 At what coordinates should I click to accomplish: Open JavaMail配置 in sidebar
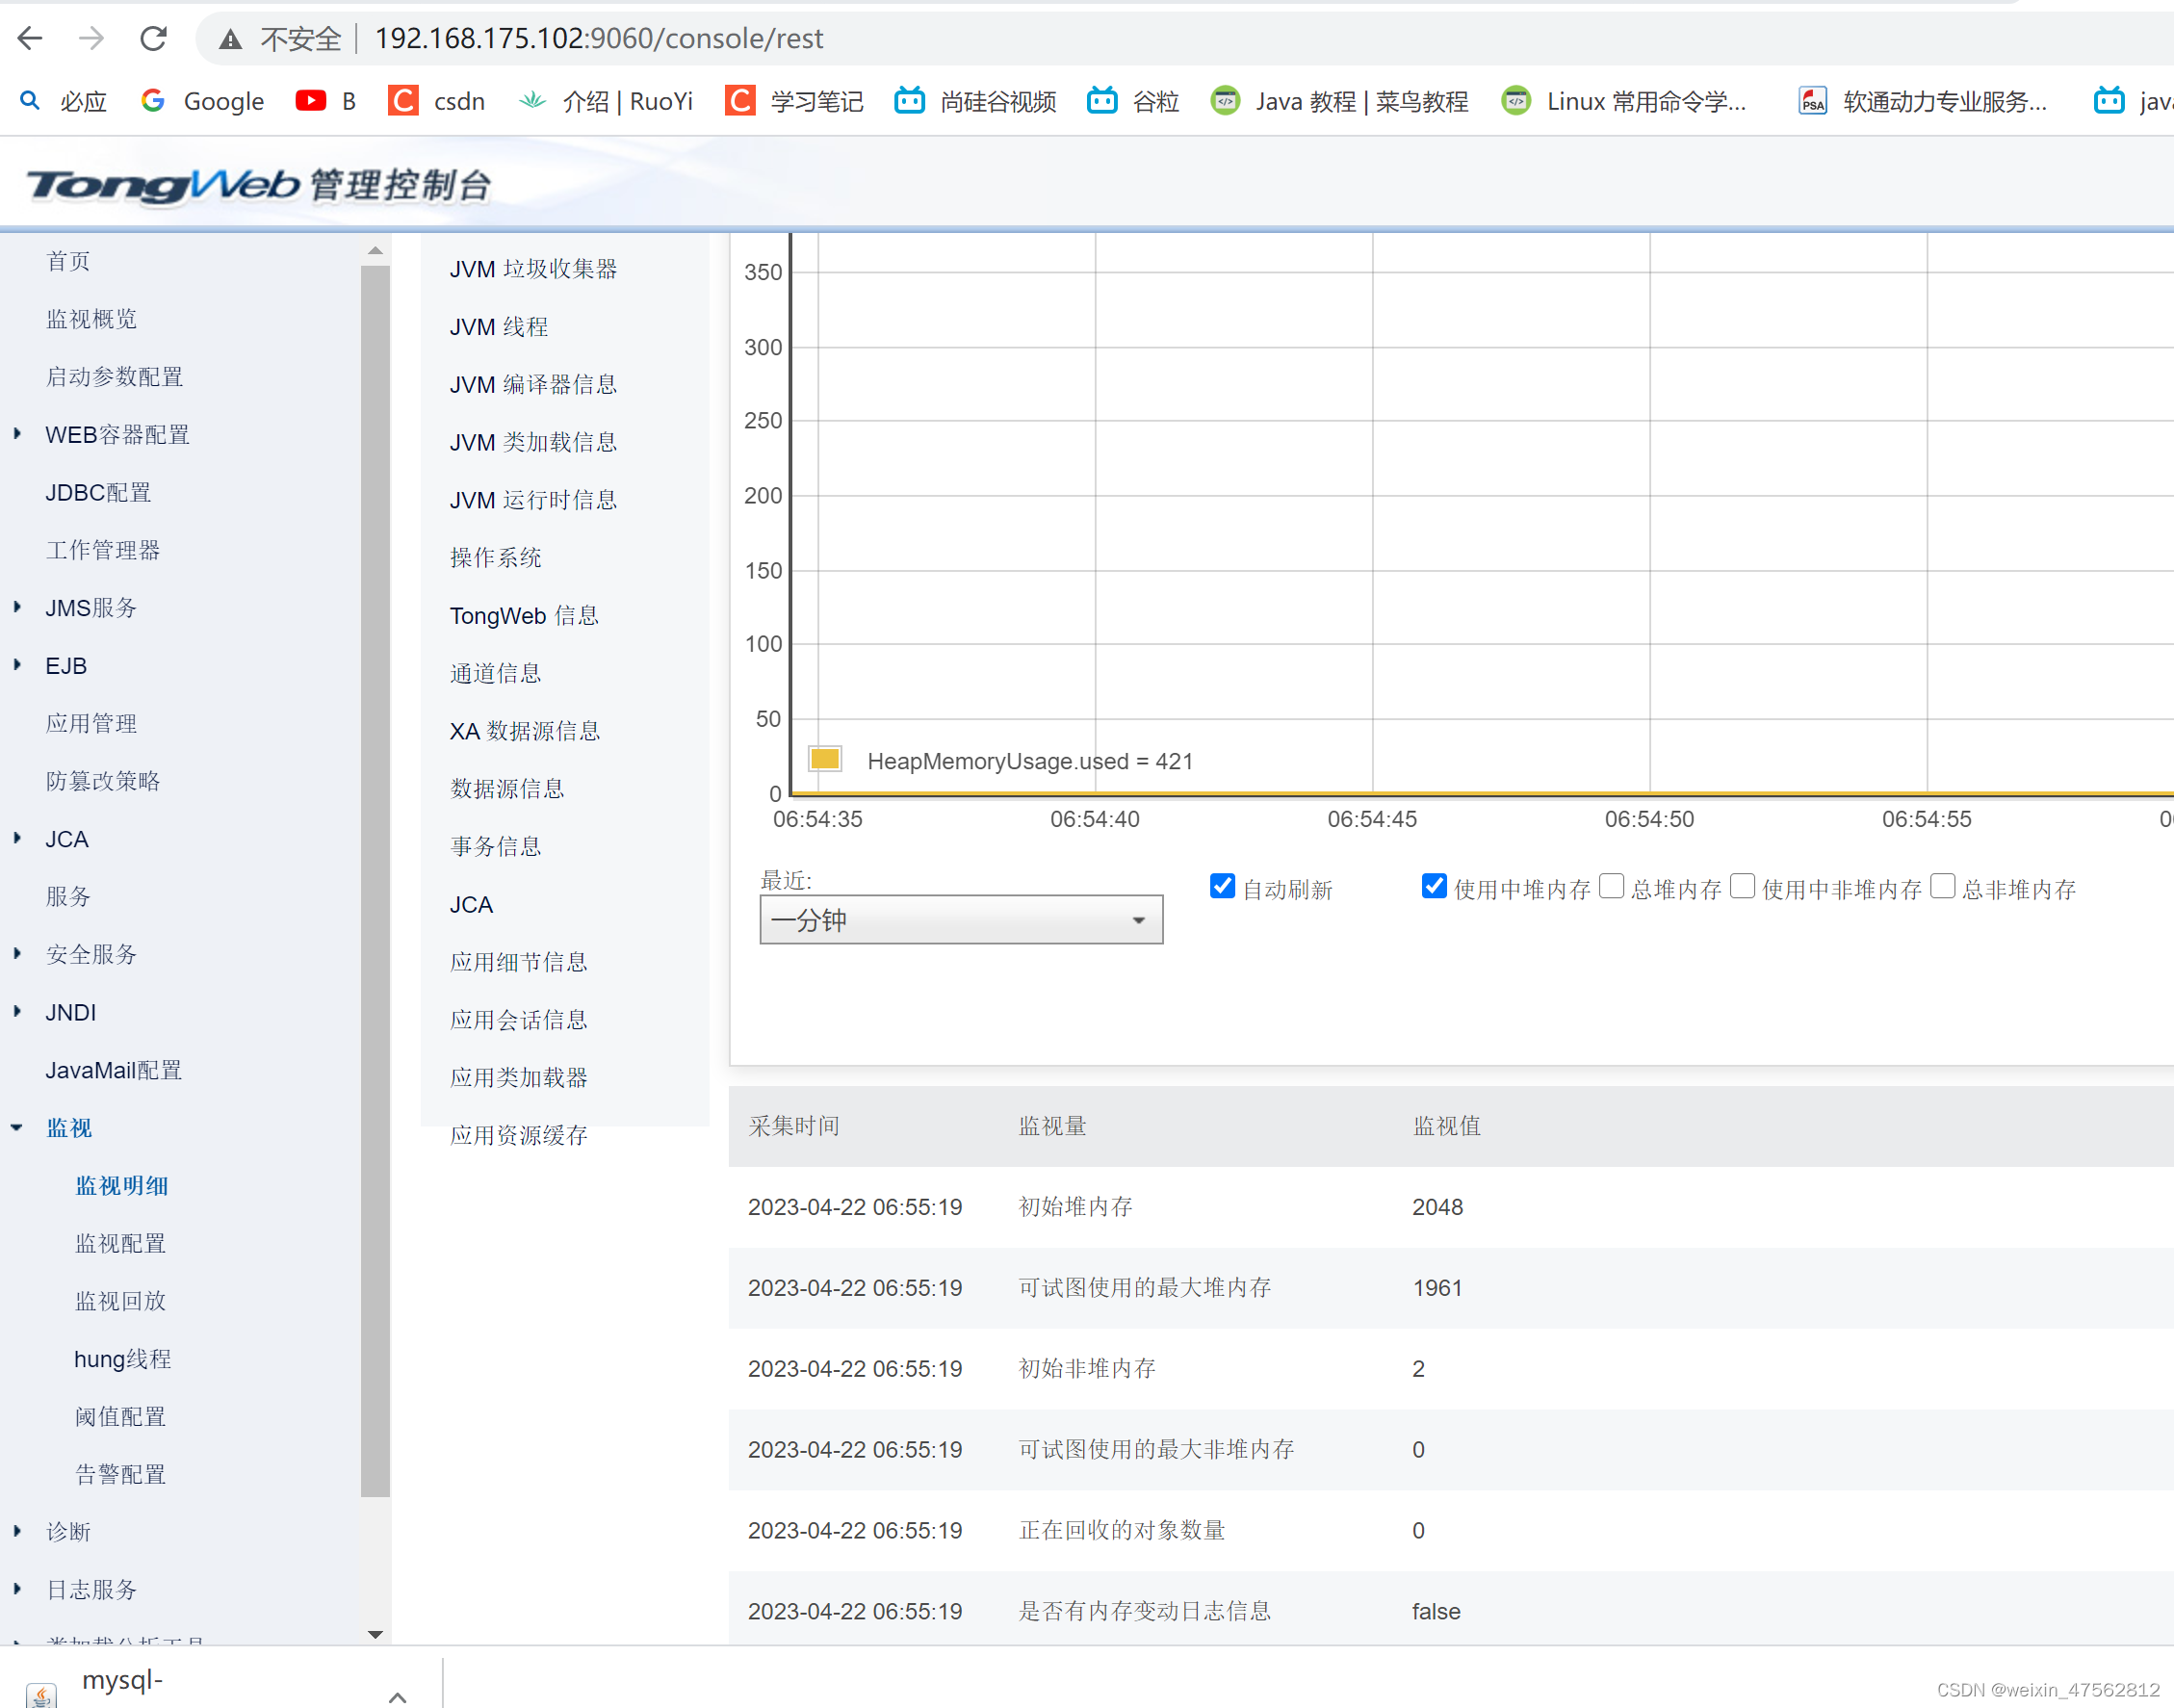(x=113, y=1070)
